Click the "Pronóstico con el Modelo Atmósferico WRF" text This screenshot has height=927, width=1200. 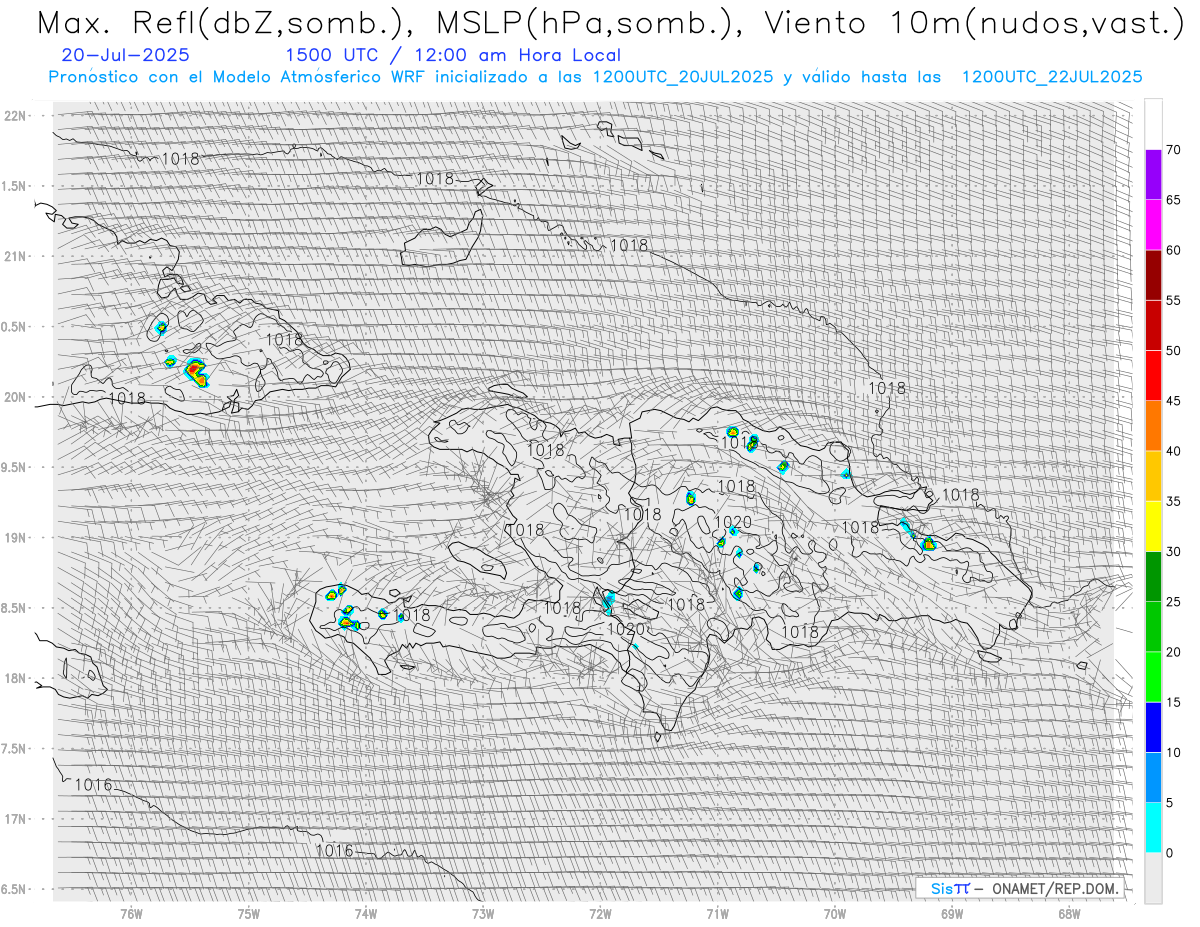point(235,77)
